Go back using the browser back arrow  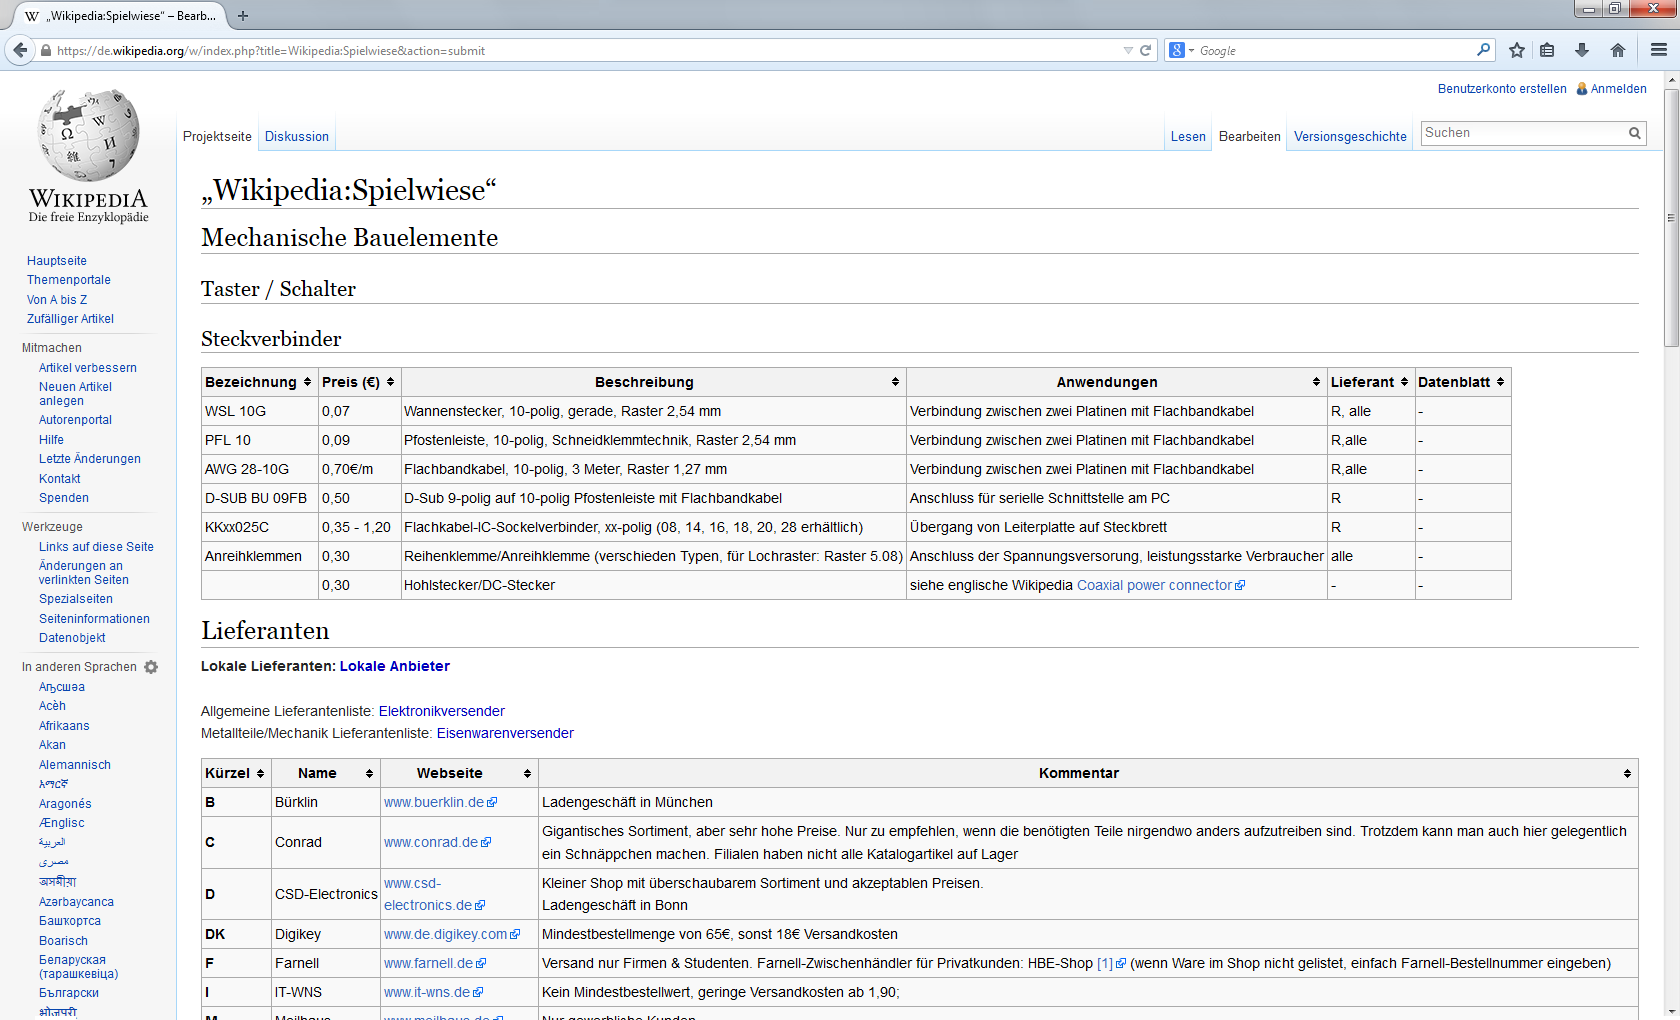19,50
